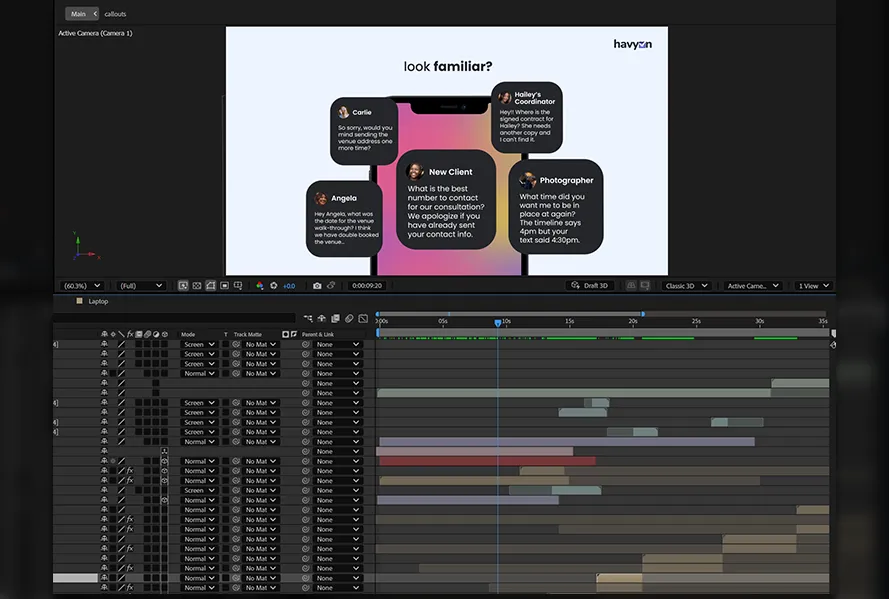Click the composition marker bin icon
The image size is (889, 599).
(833, 334)
